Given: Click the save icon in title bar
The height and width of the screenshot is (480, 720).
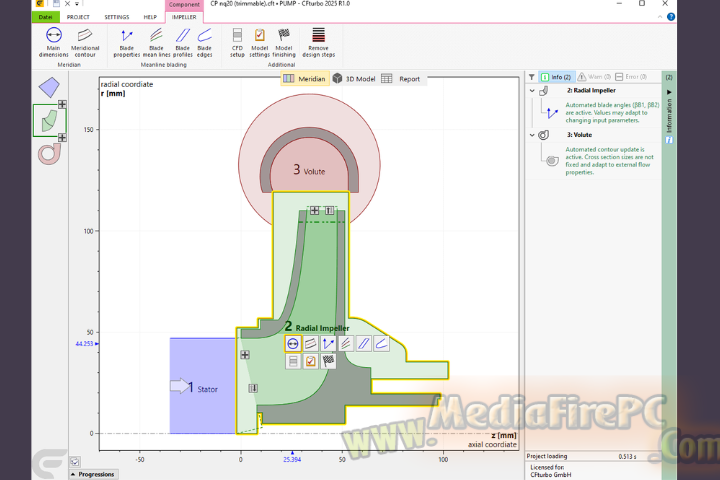Looking at the screenshot, I should pos(56,4).
